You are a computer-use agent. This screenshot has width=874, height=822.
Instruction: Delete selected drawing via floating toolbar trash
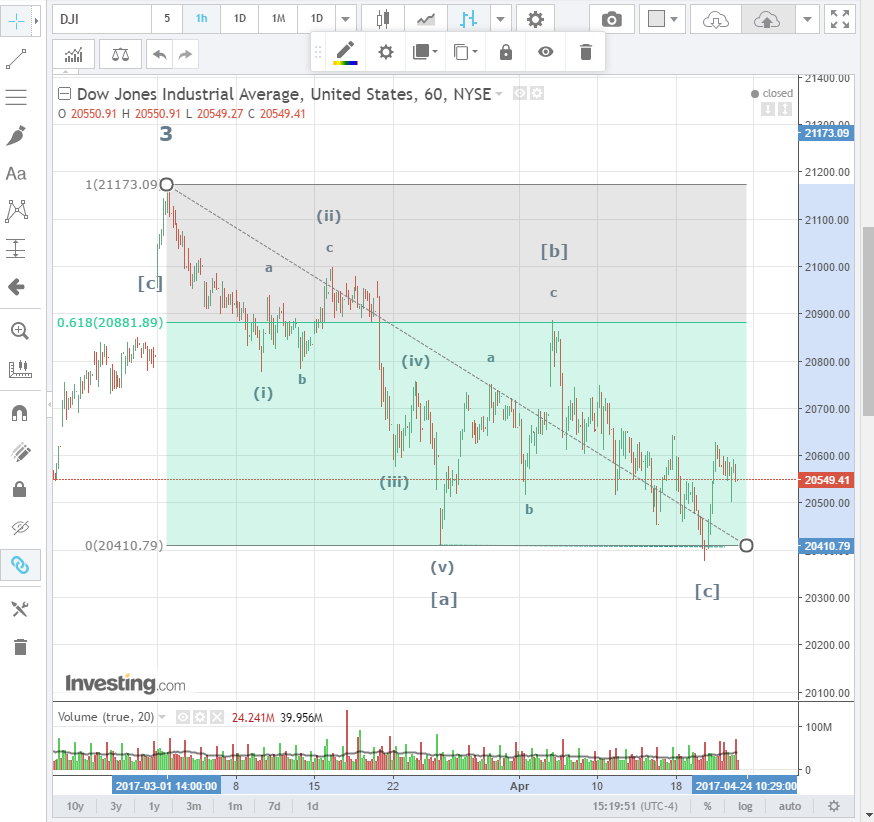click(585, 52)
